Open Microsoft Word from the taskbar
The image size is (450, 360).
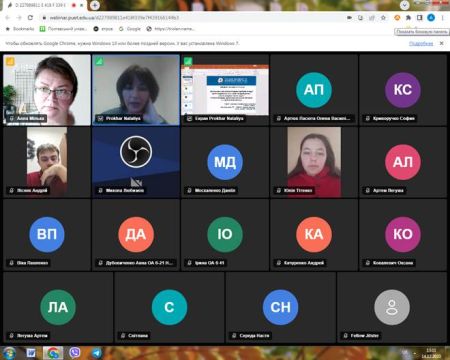click(31, 353)
